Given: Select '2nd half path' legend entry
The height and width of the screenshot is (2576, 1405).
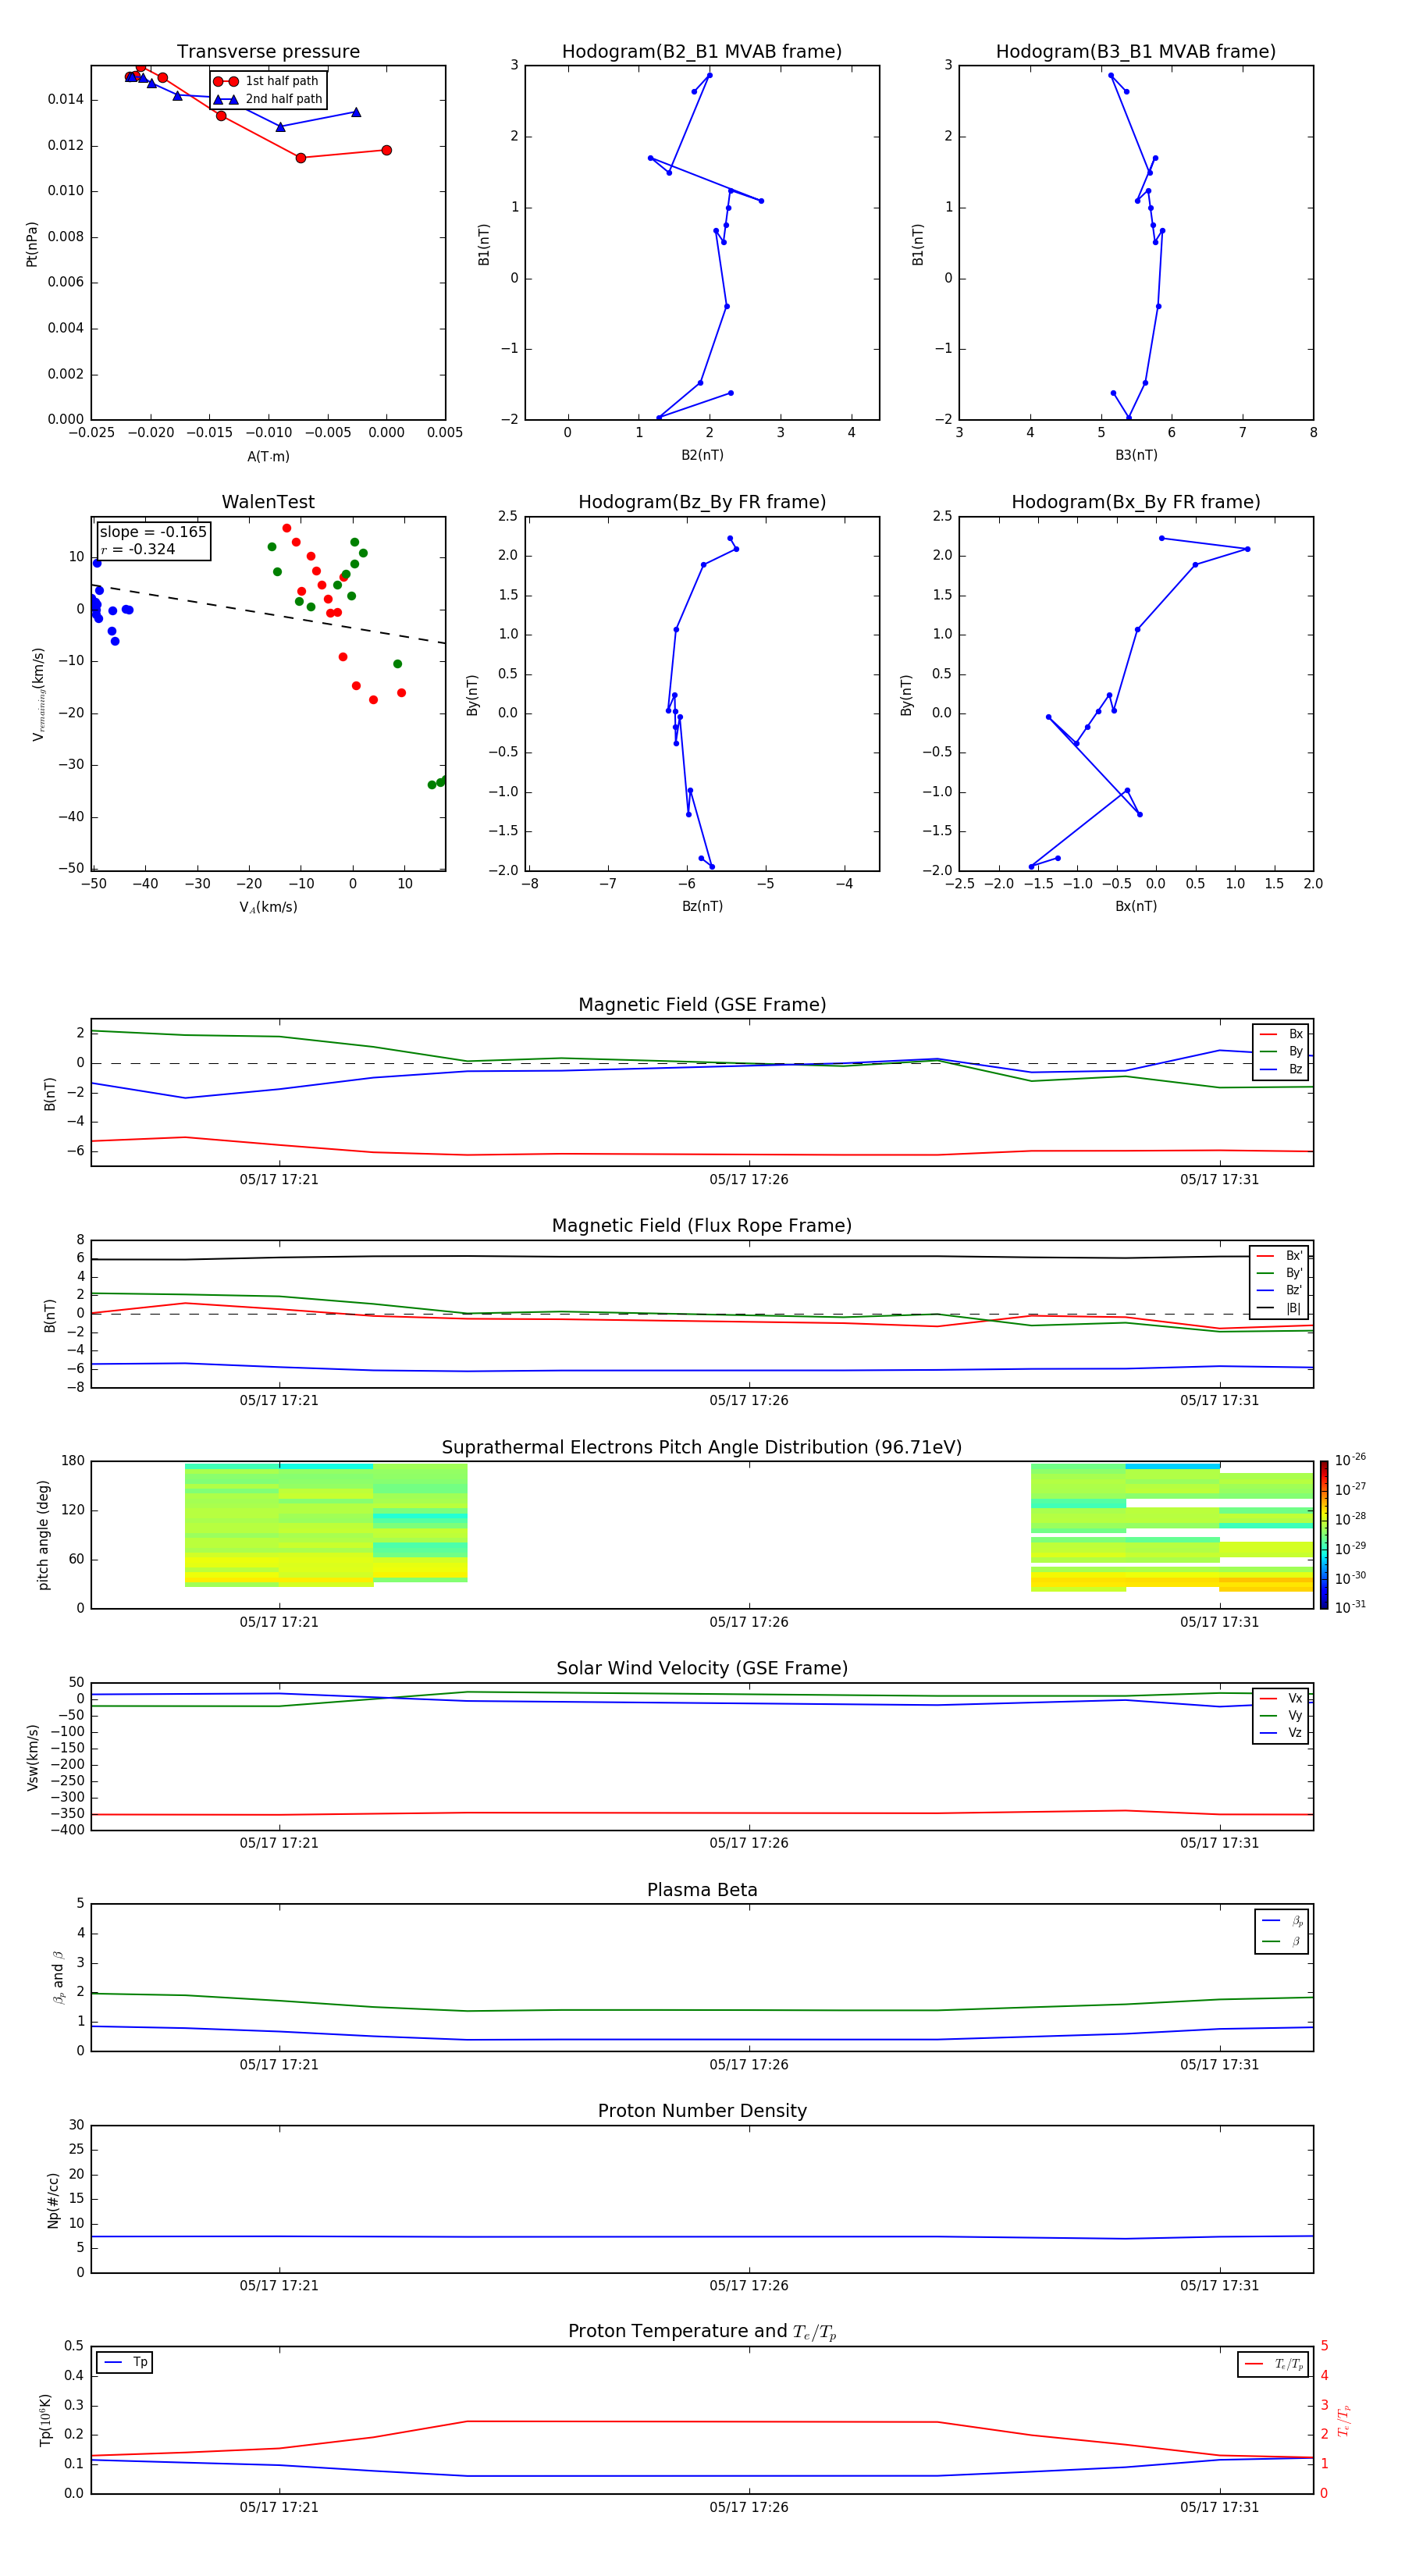Looking at the screenshot, I should [x=269, y=99].
